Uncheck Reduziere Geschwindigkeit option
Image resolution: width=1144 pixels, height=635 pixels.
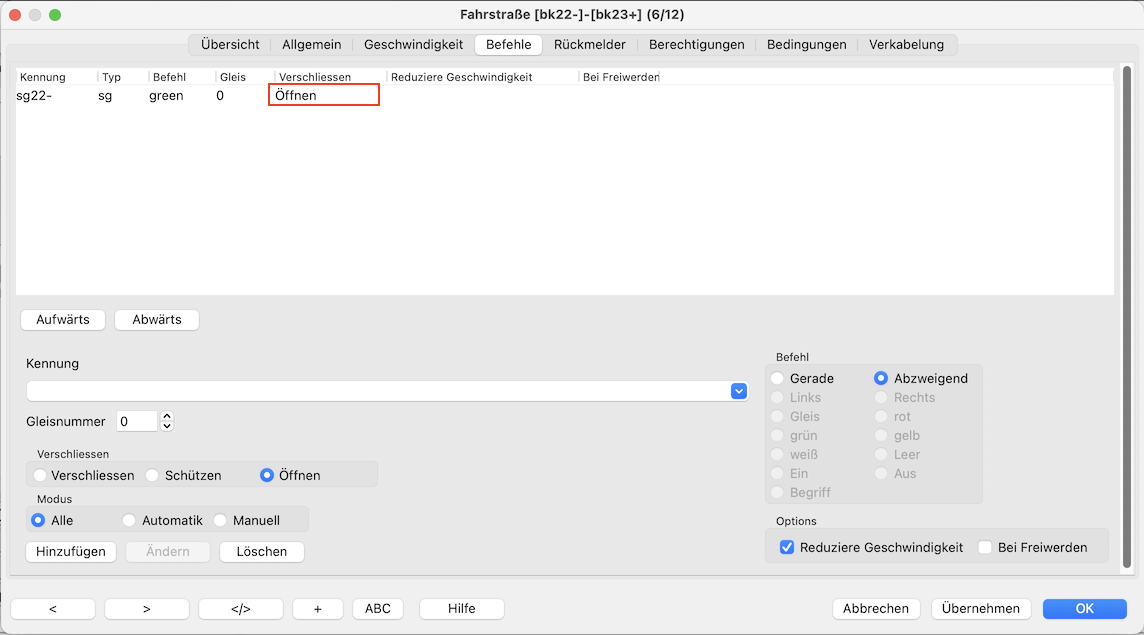[787, 547]
